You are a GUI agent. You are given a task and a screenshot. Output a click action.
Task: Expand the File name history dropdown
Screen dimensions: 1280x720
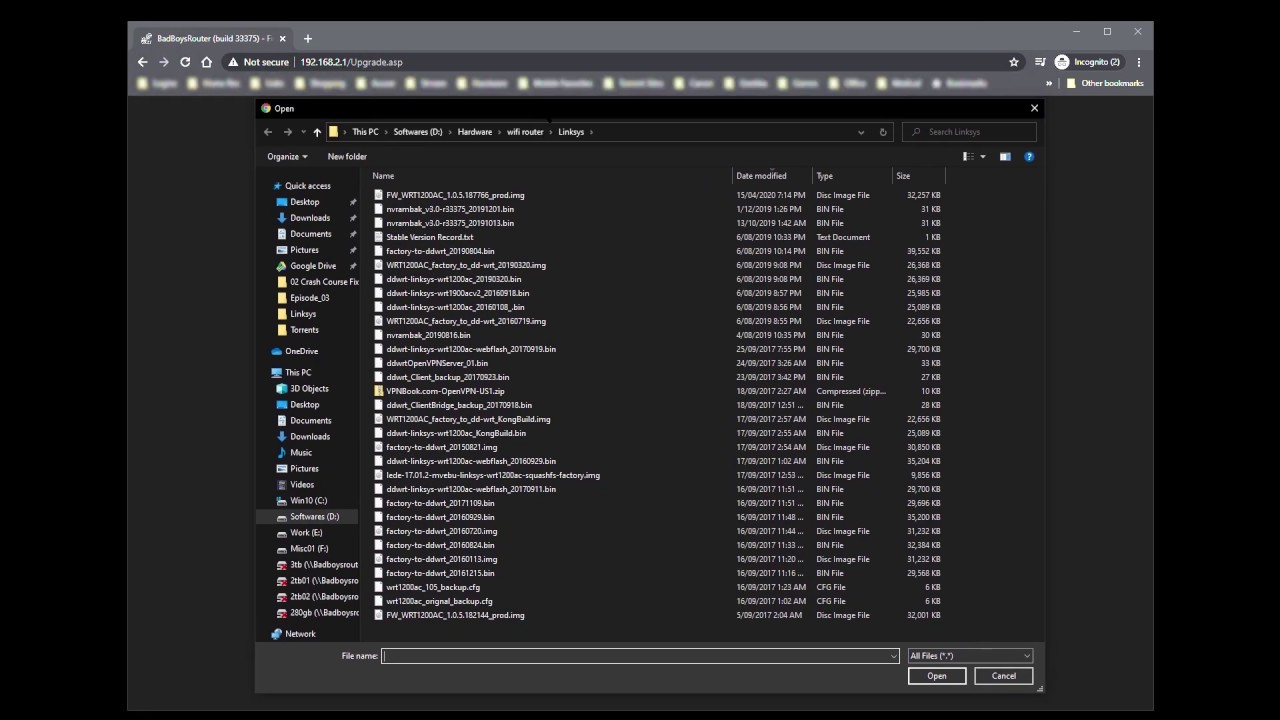[x=894, y=656]
